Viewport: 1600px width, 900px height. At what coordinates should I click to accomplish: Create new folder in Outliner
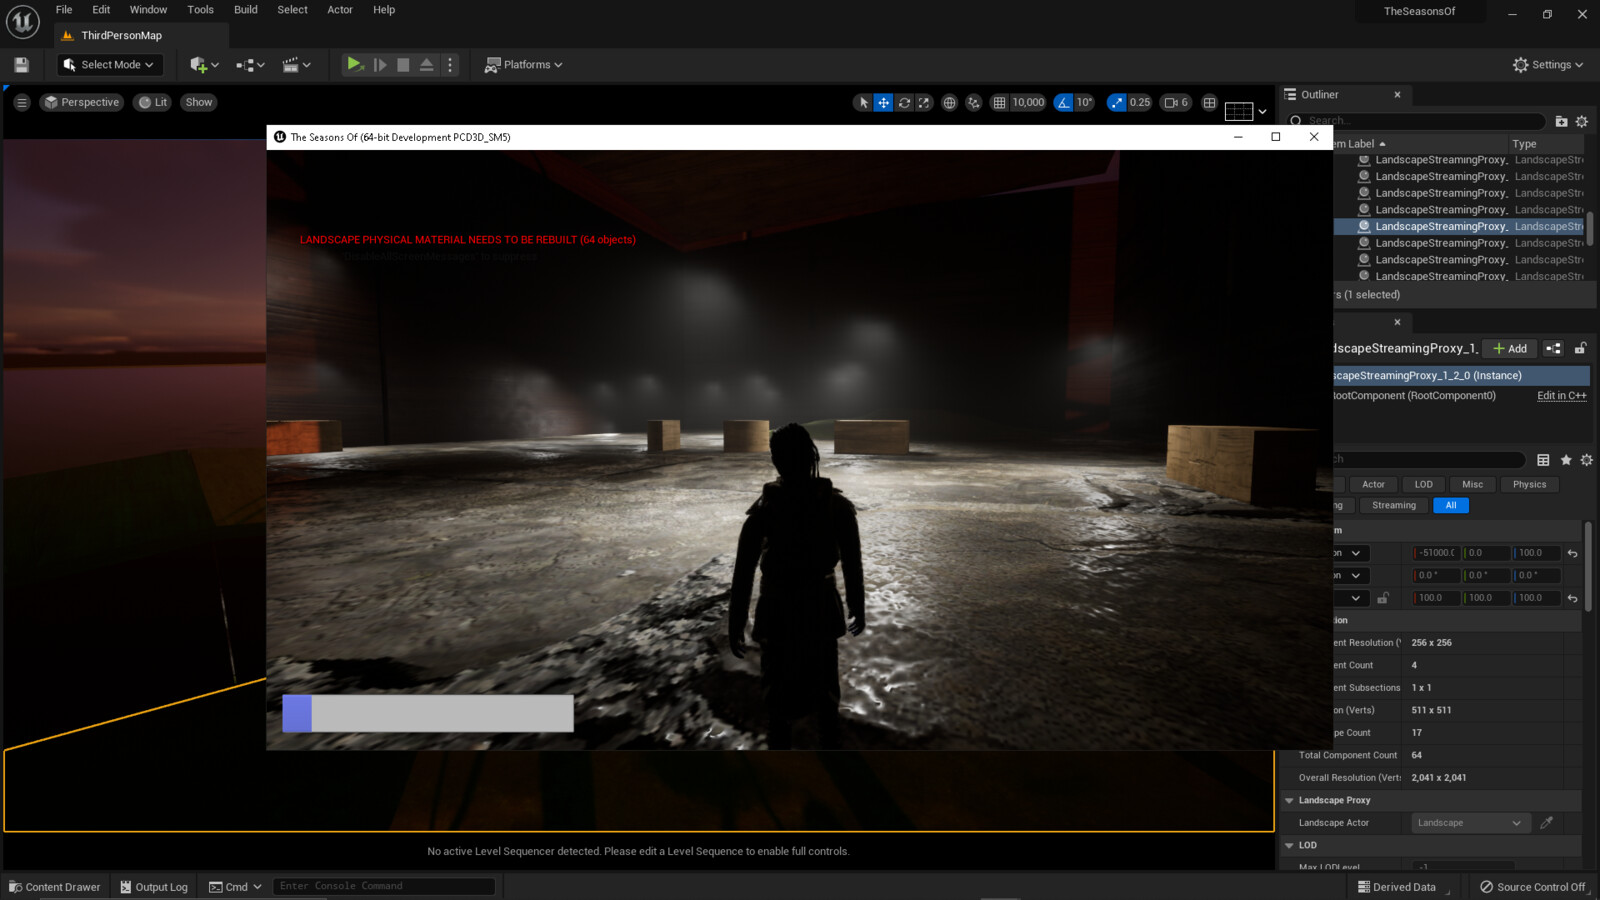coord(1561,121)
